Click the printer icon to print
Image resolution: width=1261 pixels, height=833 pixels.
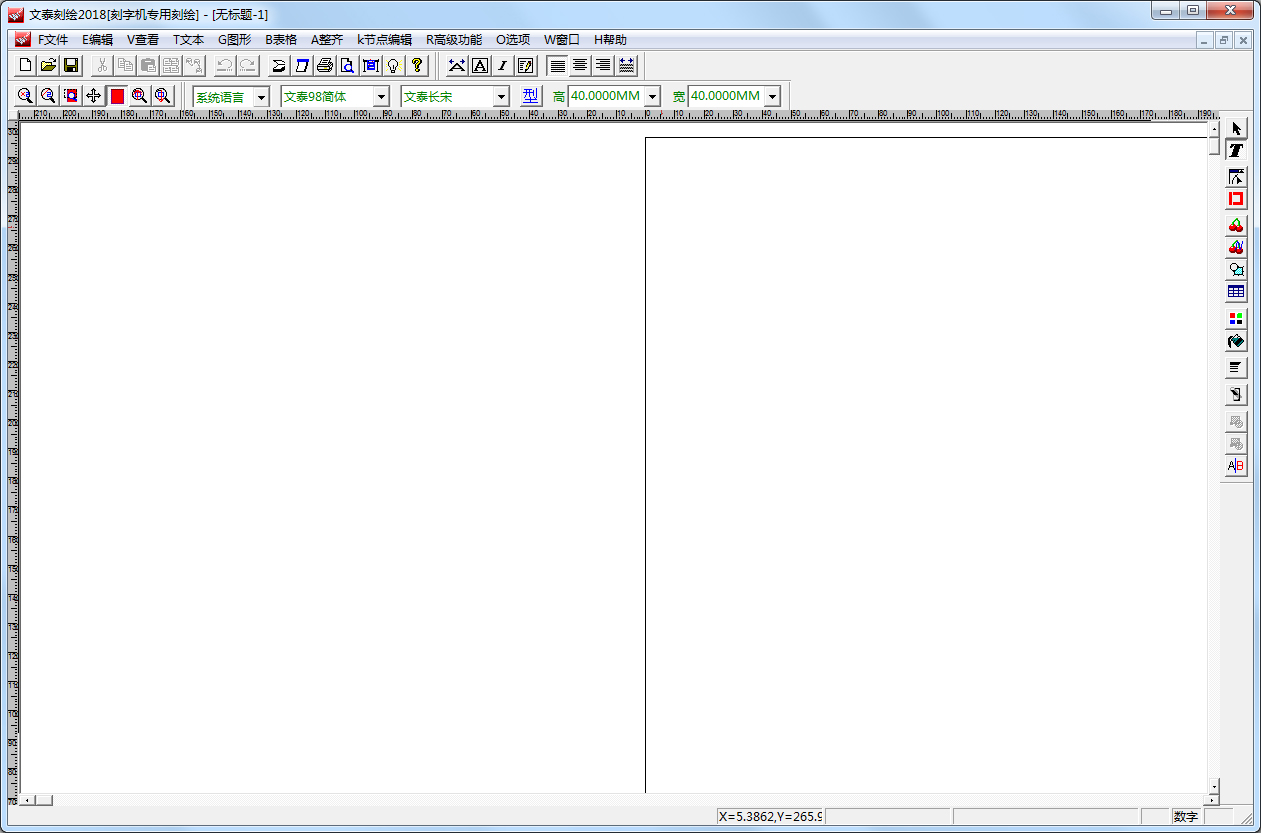tap(325, 66)
